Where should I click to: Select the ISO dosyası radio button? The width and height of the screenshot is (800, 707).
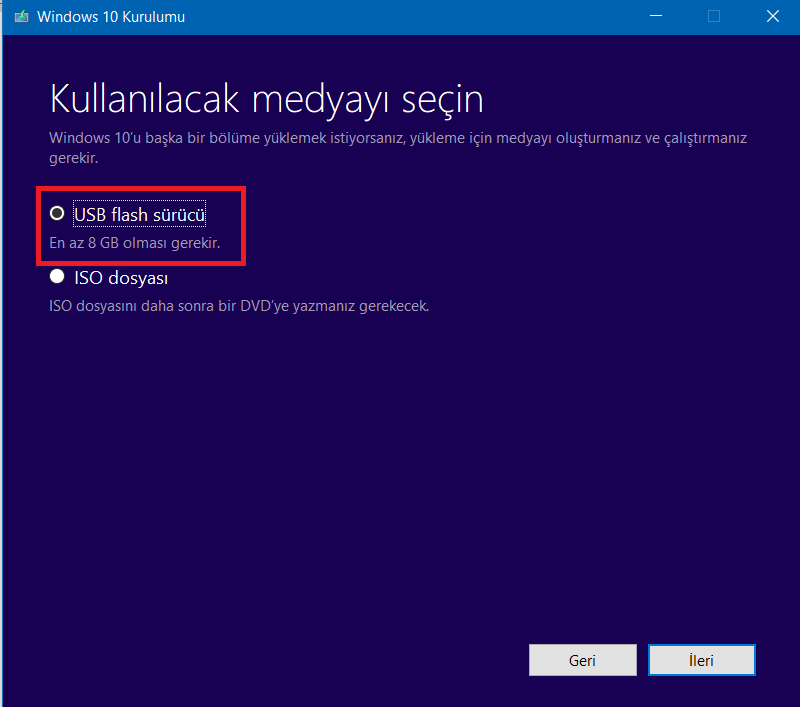pyautogui.click(x=57, y=276)
